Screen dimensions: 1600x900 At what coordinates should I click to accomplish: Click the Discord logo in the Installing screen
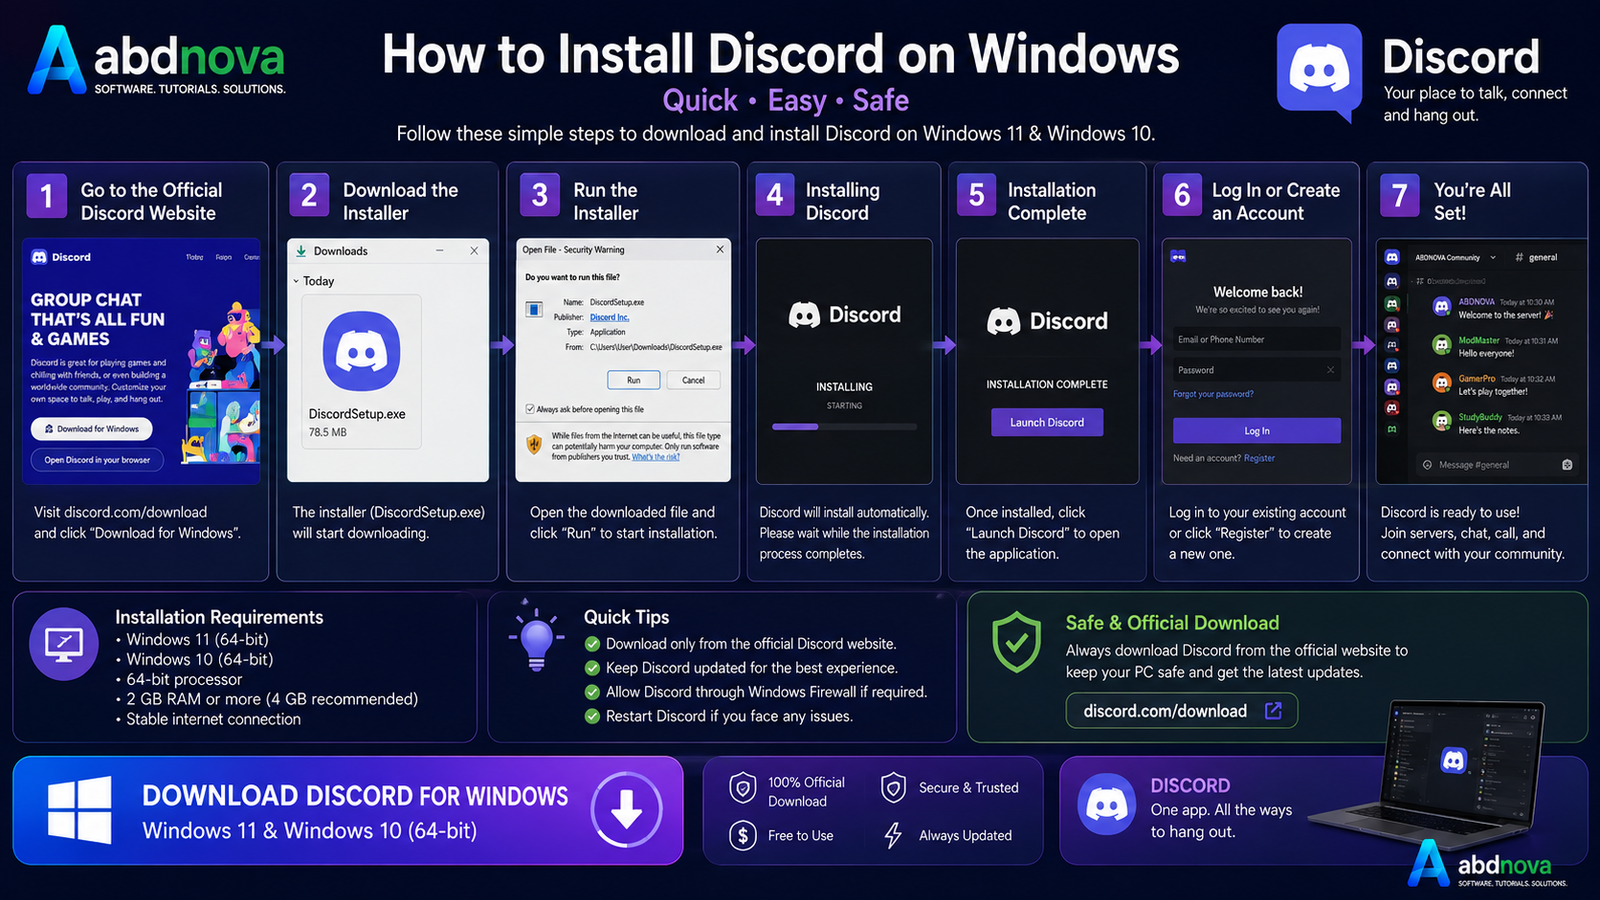pyautogui.click(x=805, y=315)
